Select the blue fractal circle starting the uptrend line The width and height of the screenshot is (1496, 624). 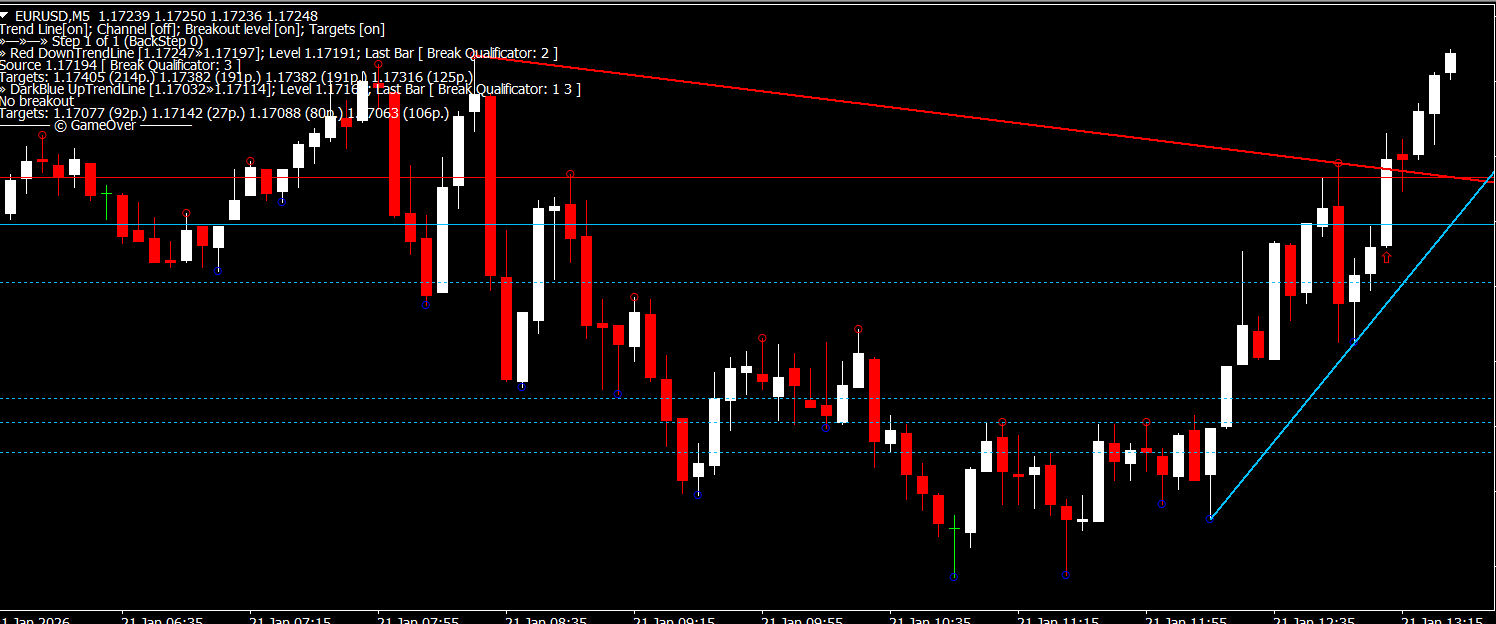click(1210, 519)
